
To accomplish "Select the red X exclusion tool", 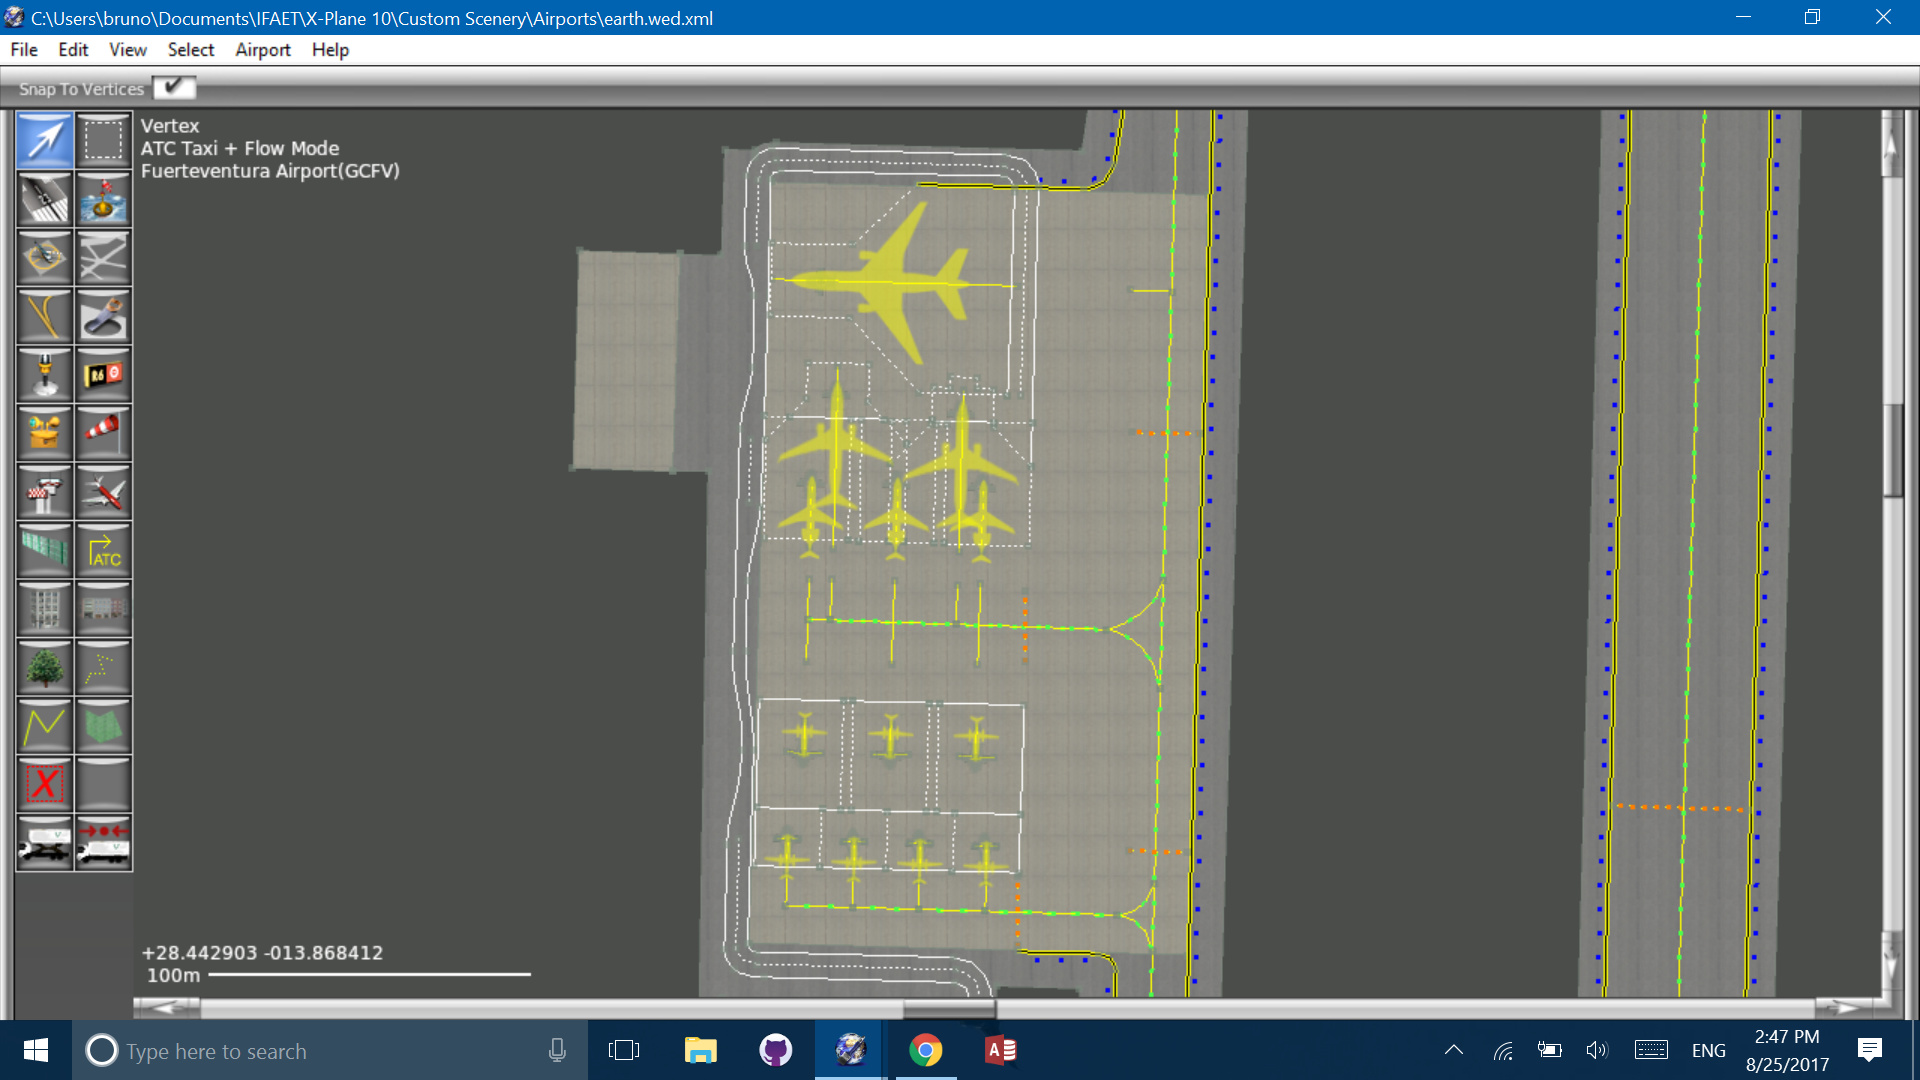I will point(45,784).
